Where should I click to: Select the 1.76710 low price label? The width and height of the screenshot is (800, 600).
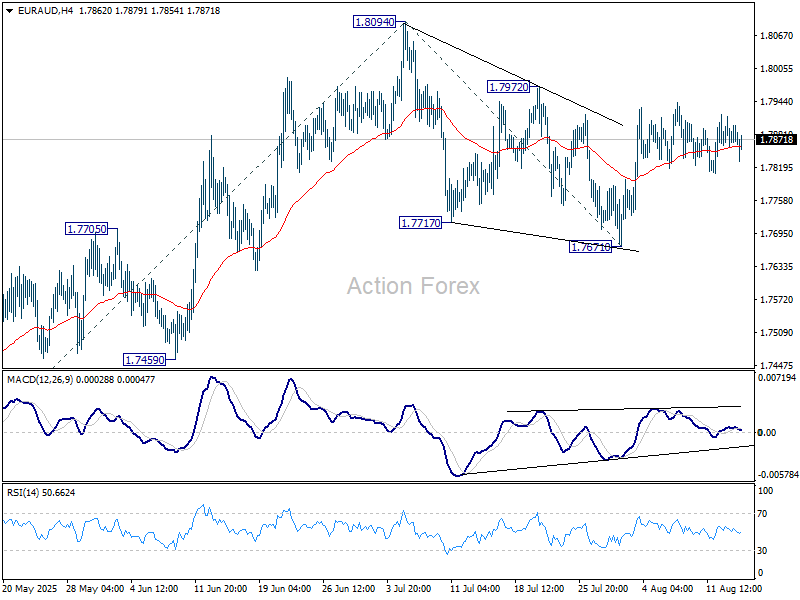click(590, 247)
